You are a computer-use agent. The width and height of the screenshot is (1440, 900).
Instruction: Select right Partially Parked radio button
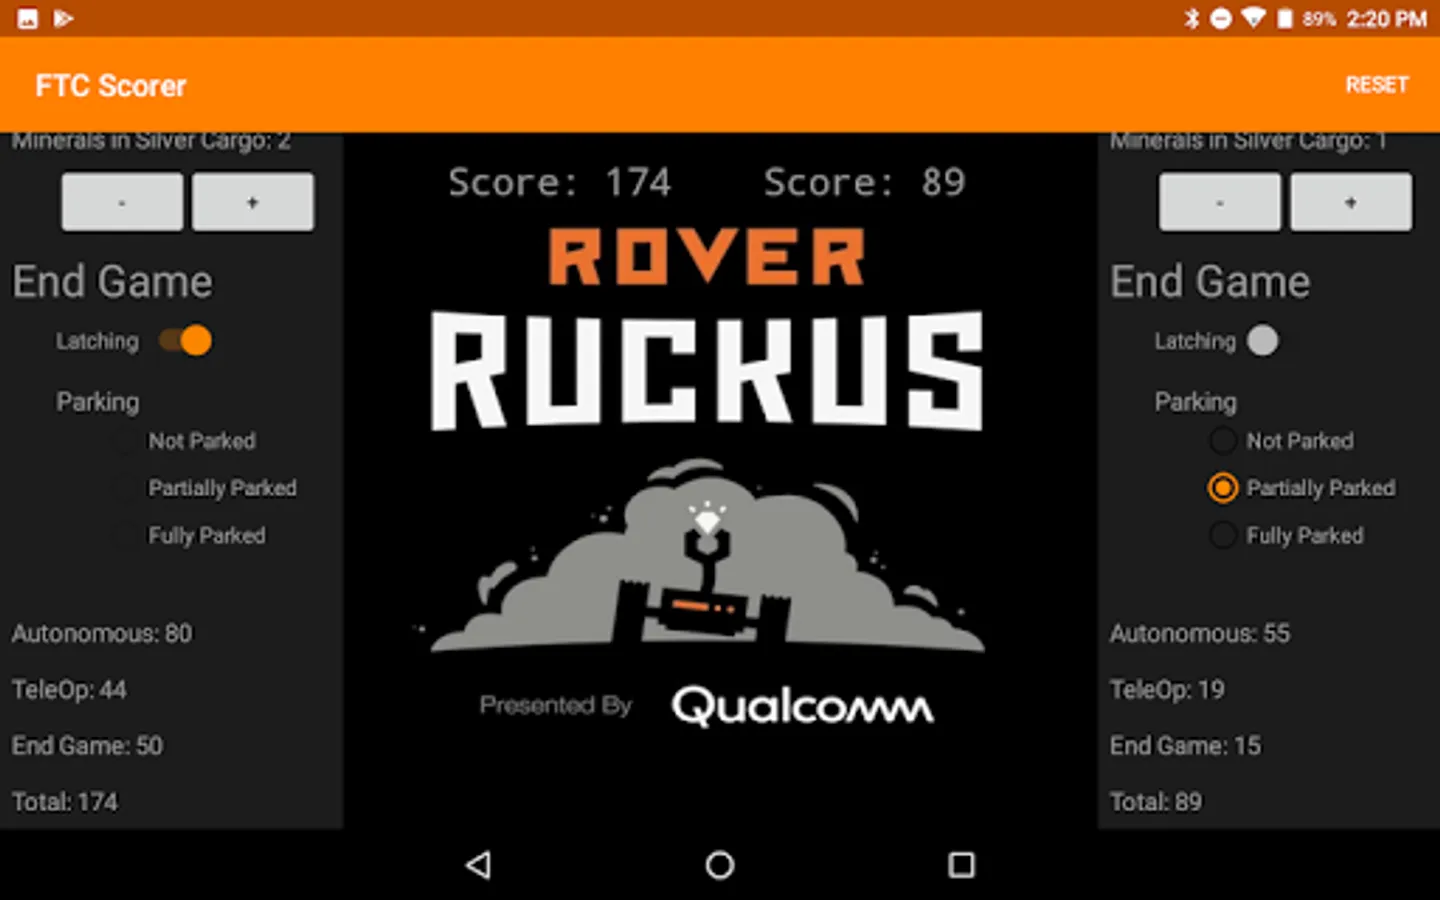point(1222,488)
